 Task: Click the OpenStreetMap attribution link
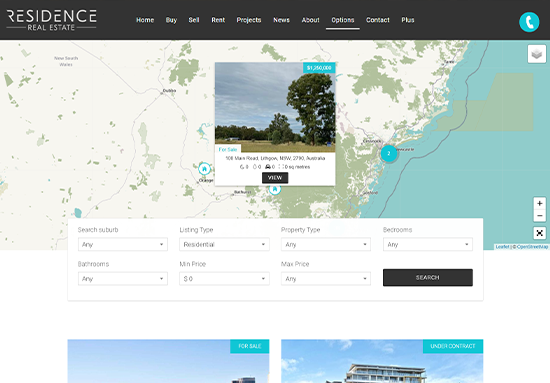pyautogui.click(x=532, y=247)
